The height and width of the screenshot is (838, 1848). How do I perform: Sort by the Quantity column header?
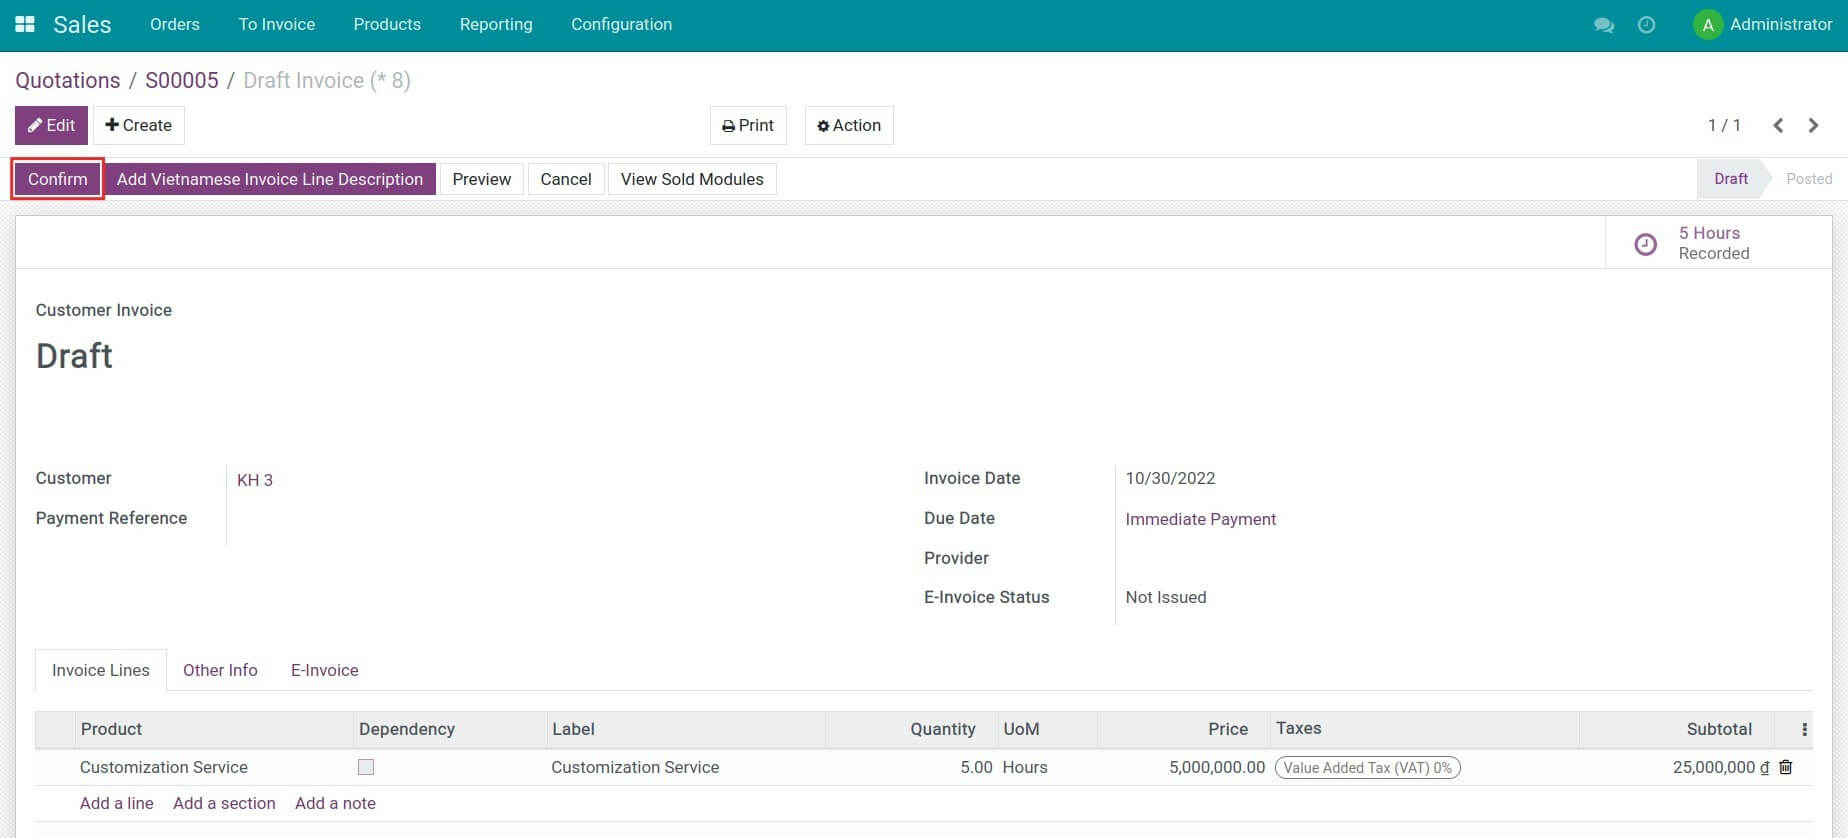pos(911,730)
